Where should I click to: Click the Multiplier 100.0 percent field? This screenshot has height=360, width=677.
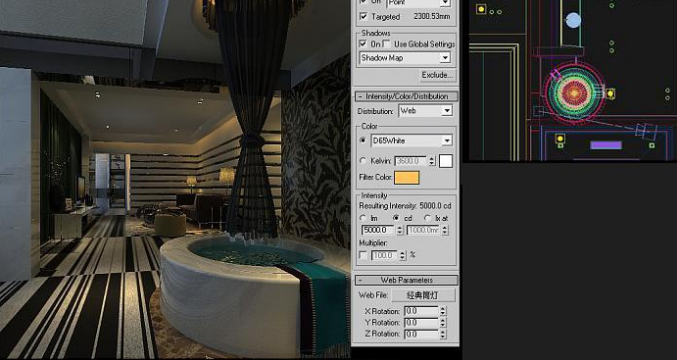coord(384,255)
